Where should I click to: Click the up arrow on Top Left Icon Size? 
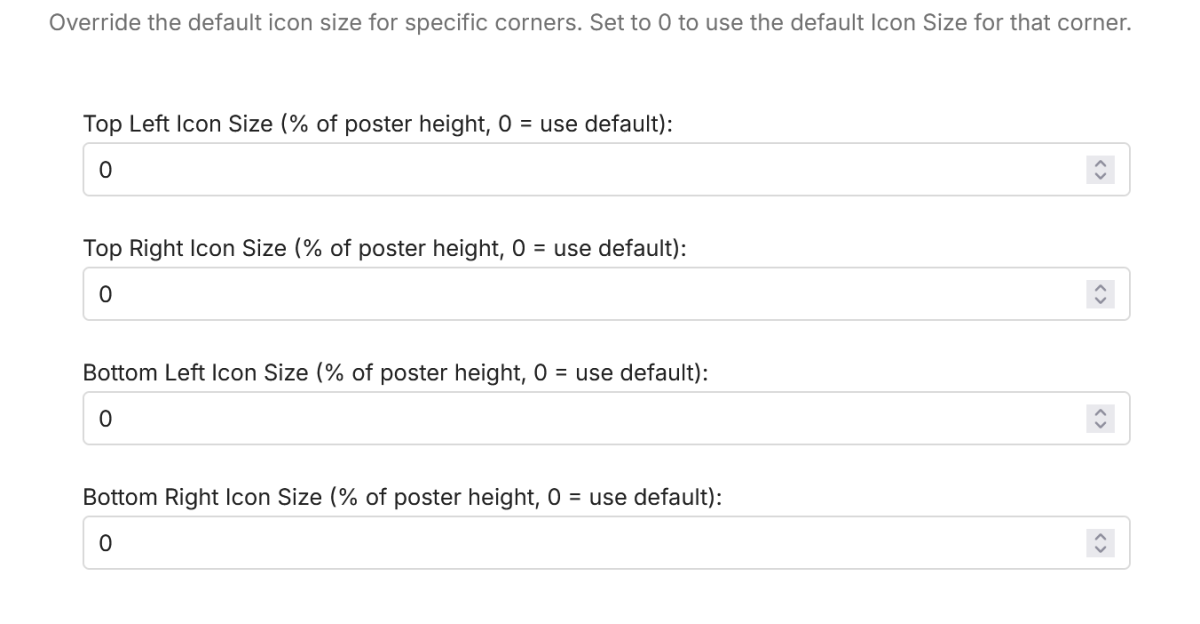click(x=1101, y=164)
